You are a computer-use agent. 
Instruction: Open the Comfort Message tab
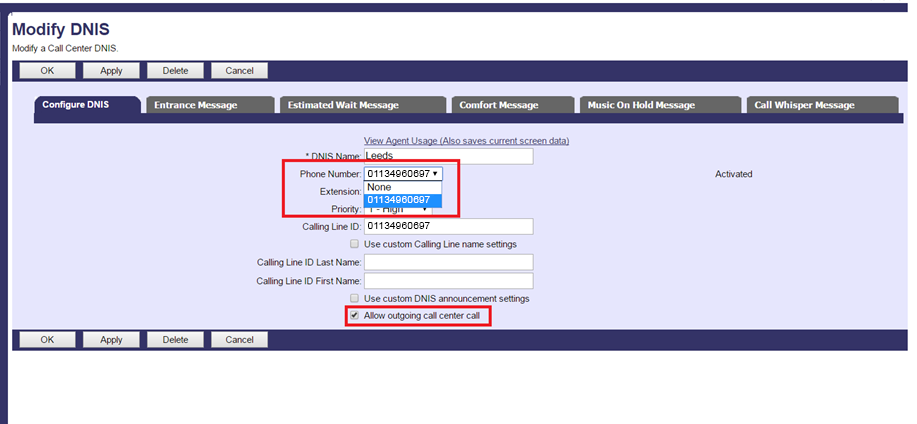click(513, 105)
